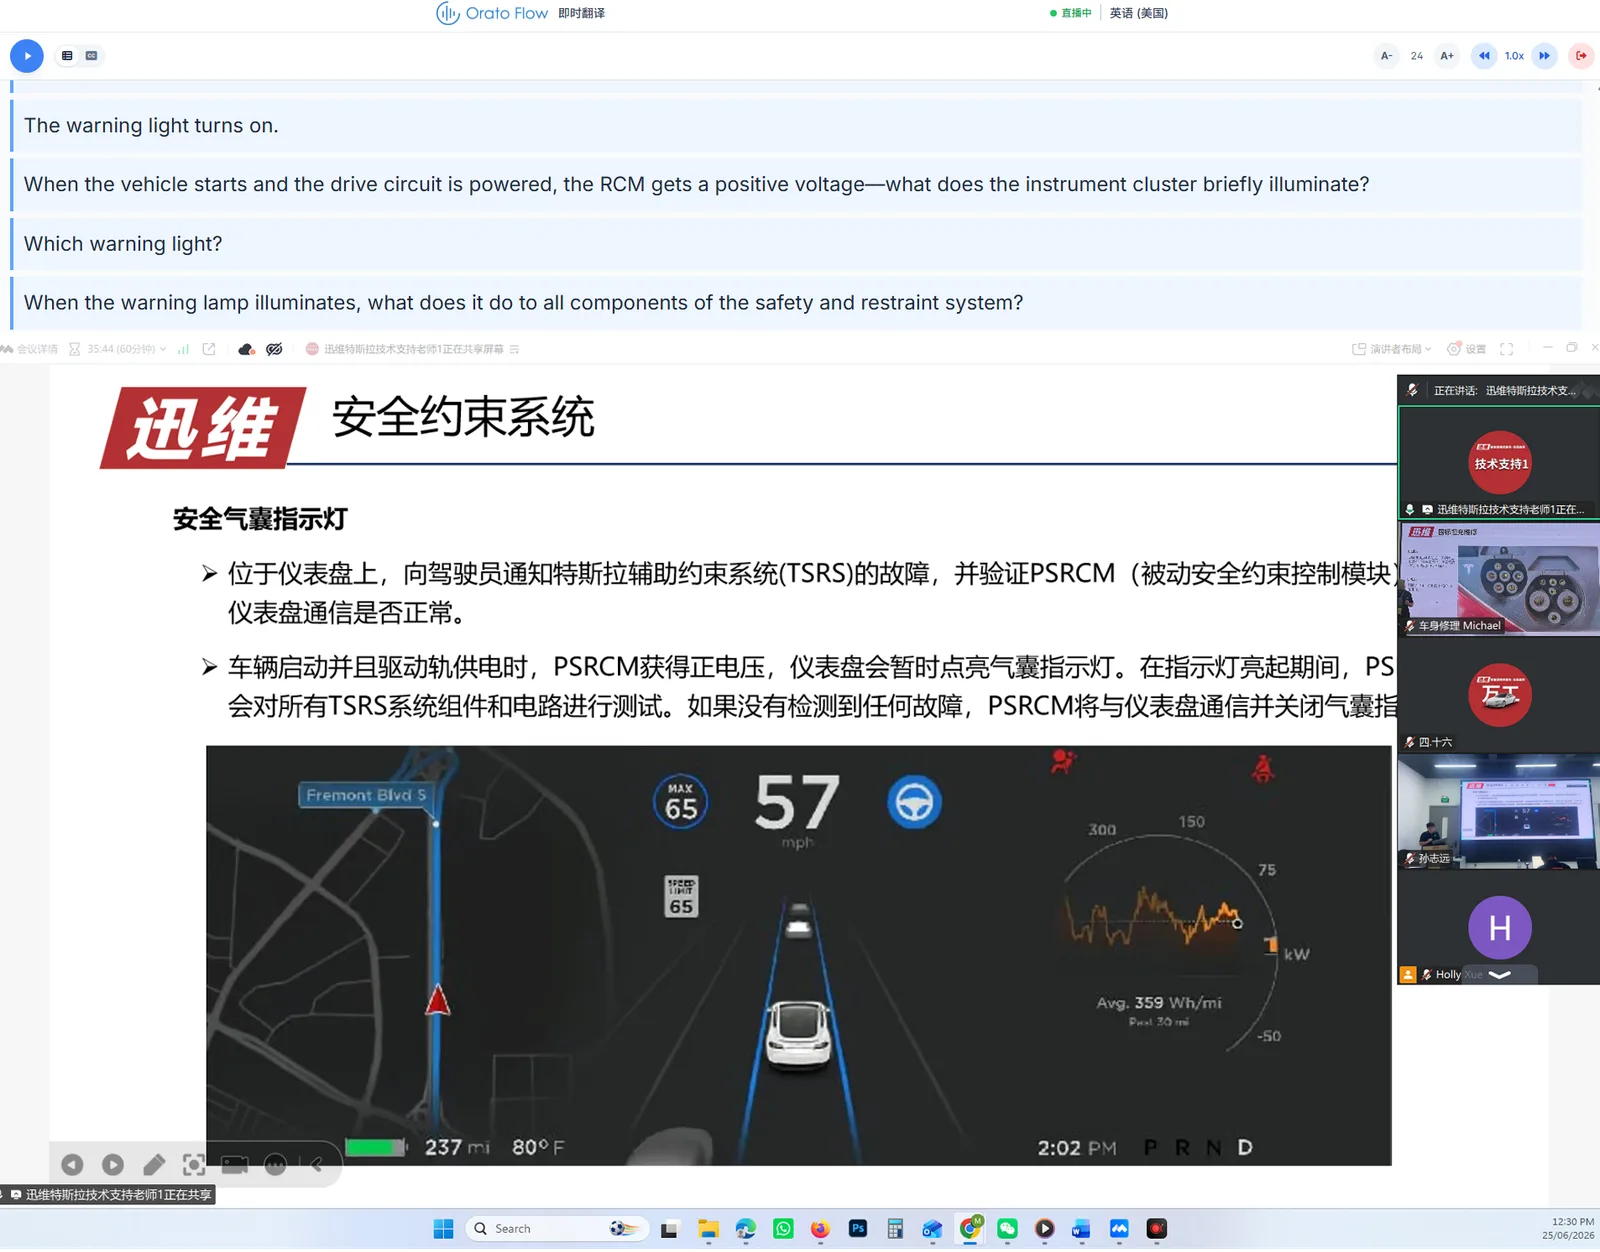Open Word from the taskbar
Viewport: 1600px width, 1252px height.
pyautogui.click(x=1081, y=1229)
